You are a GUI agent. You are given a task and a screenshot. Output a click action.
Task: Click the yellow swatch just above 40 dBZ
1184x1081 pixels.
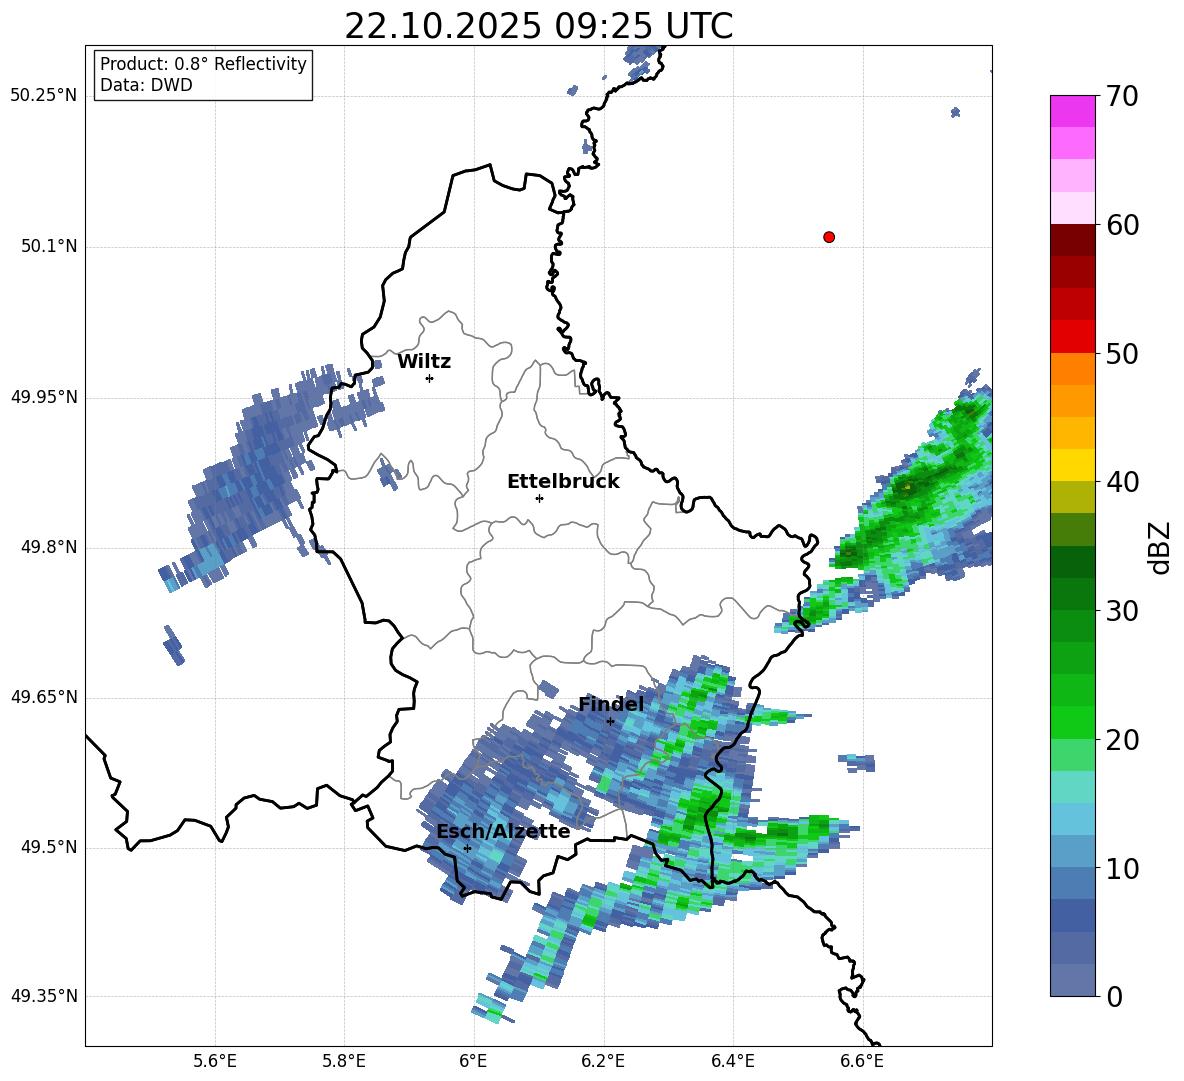pos(1072,465)
